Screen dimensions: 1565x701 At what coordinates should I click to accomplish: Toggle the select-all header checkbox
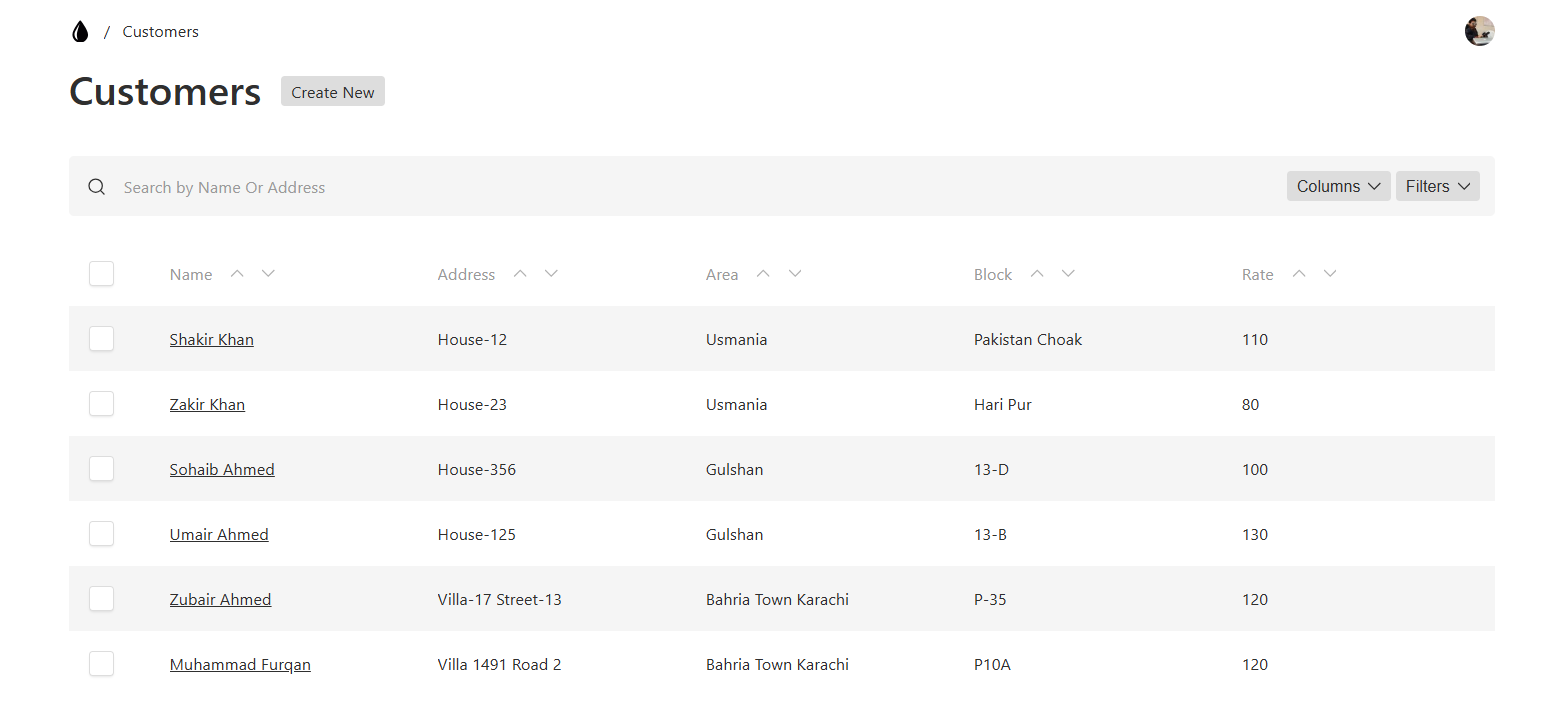click(x=101, y=274)
